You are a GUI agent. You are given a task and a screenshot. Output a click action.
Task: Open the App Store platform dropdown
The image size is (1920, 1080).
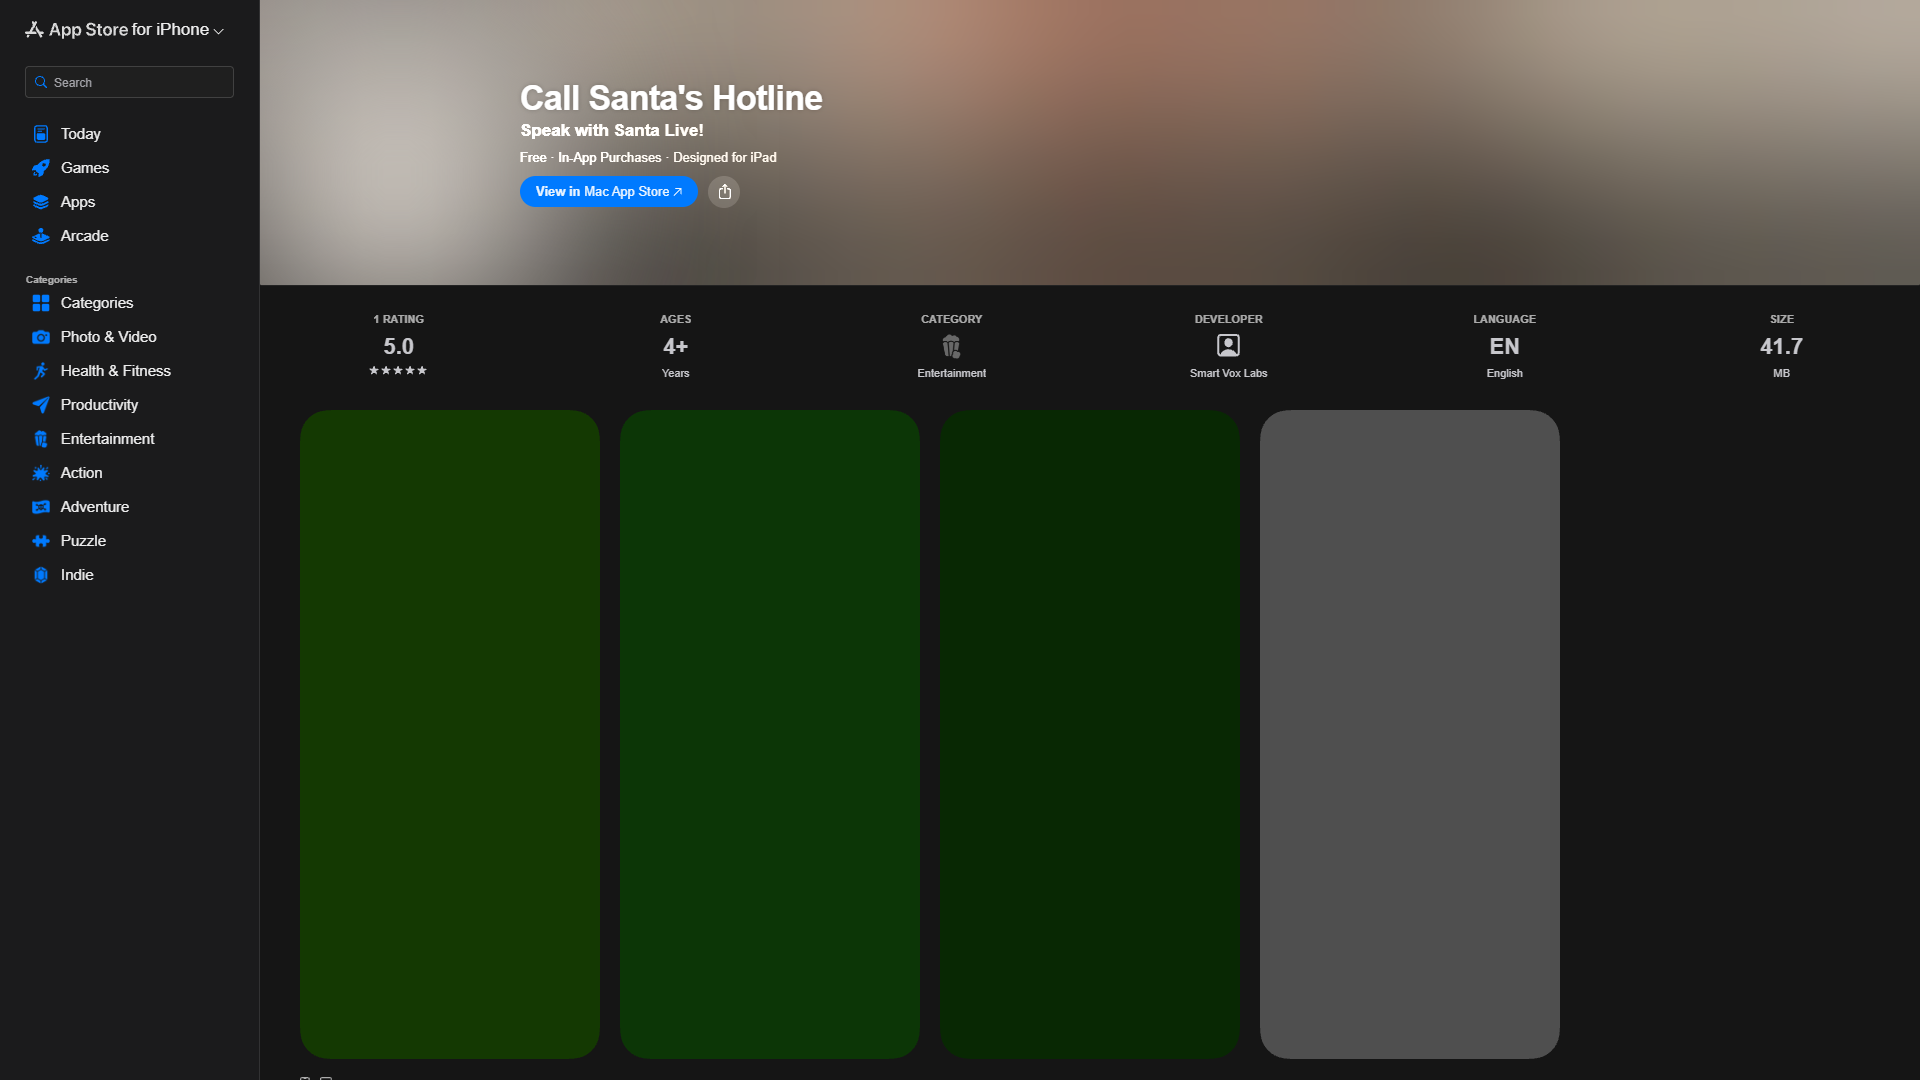tap(124, 30)
